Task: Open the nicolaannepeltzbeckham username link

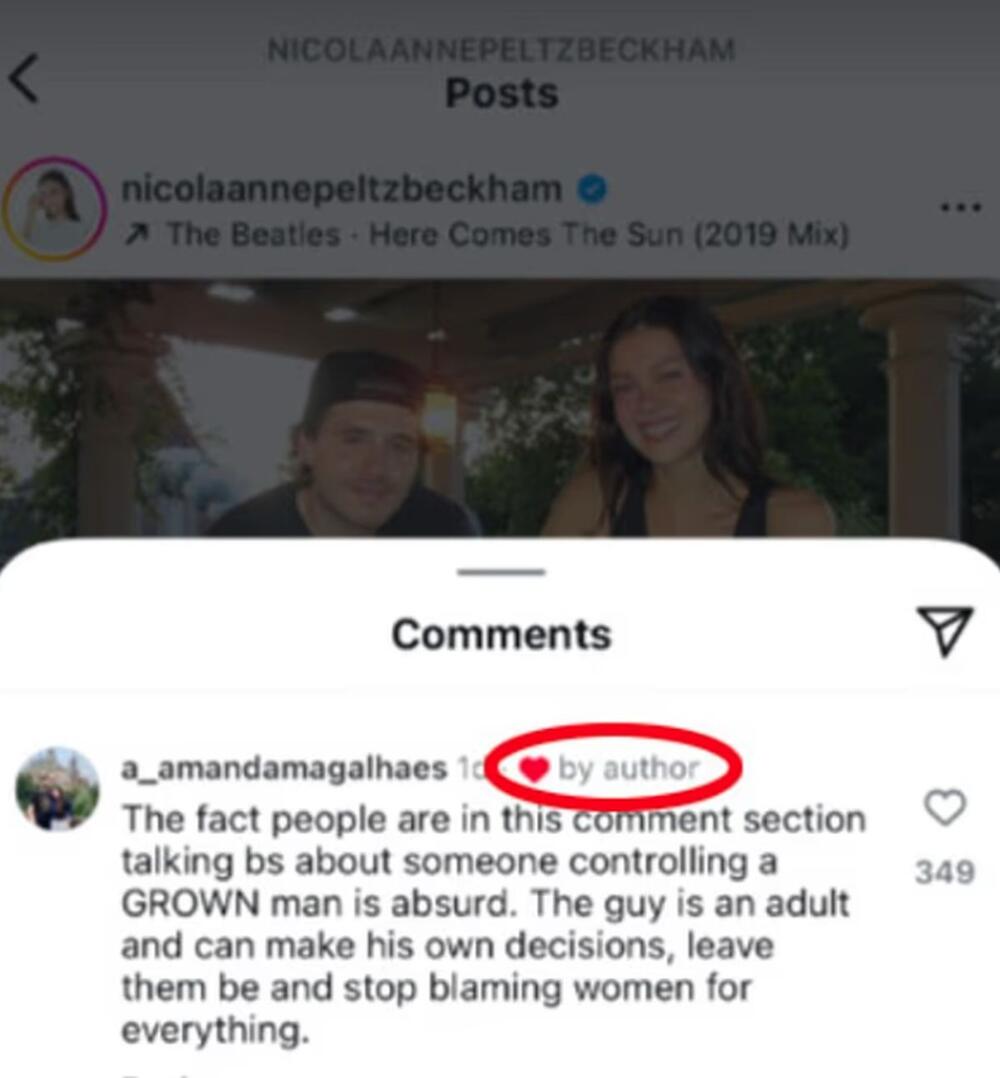Action: click(x=342, y=189)
